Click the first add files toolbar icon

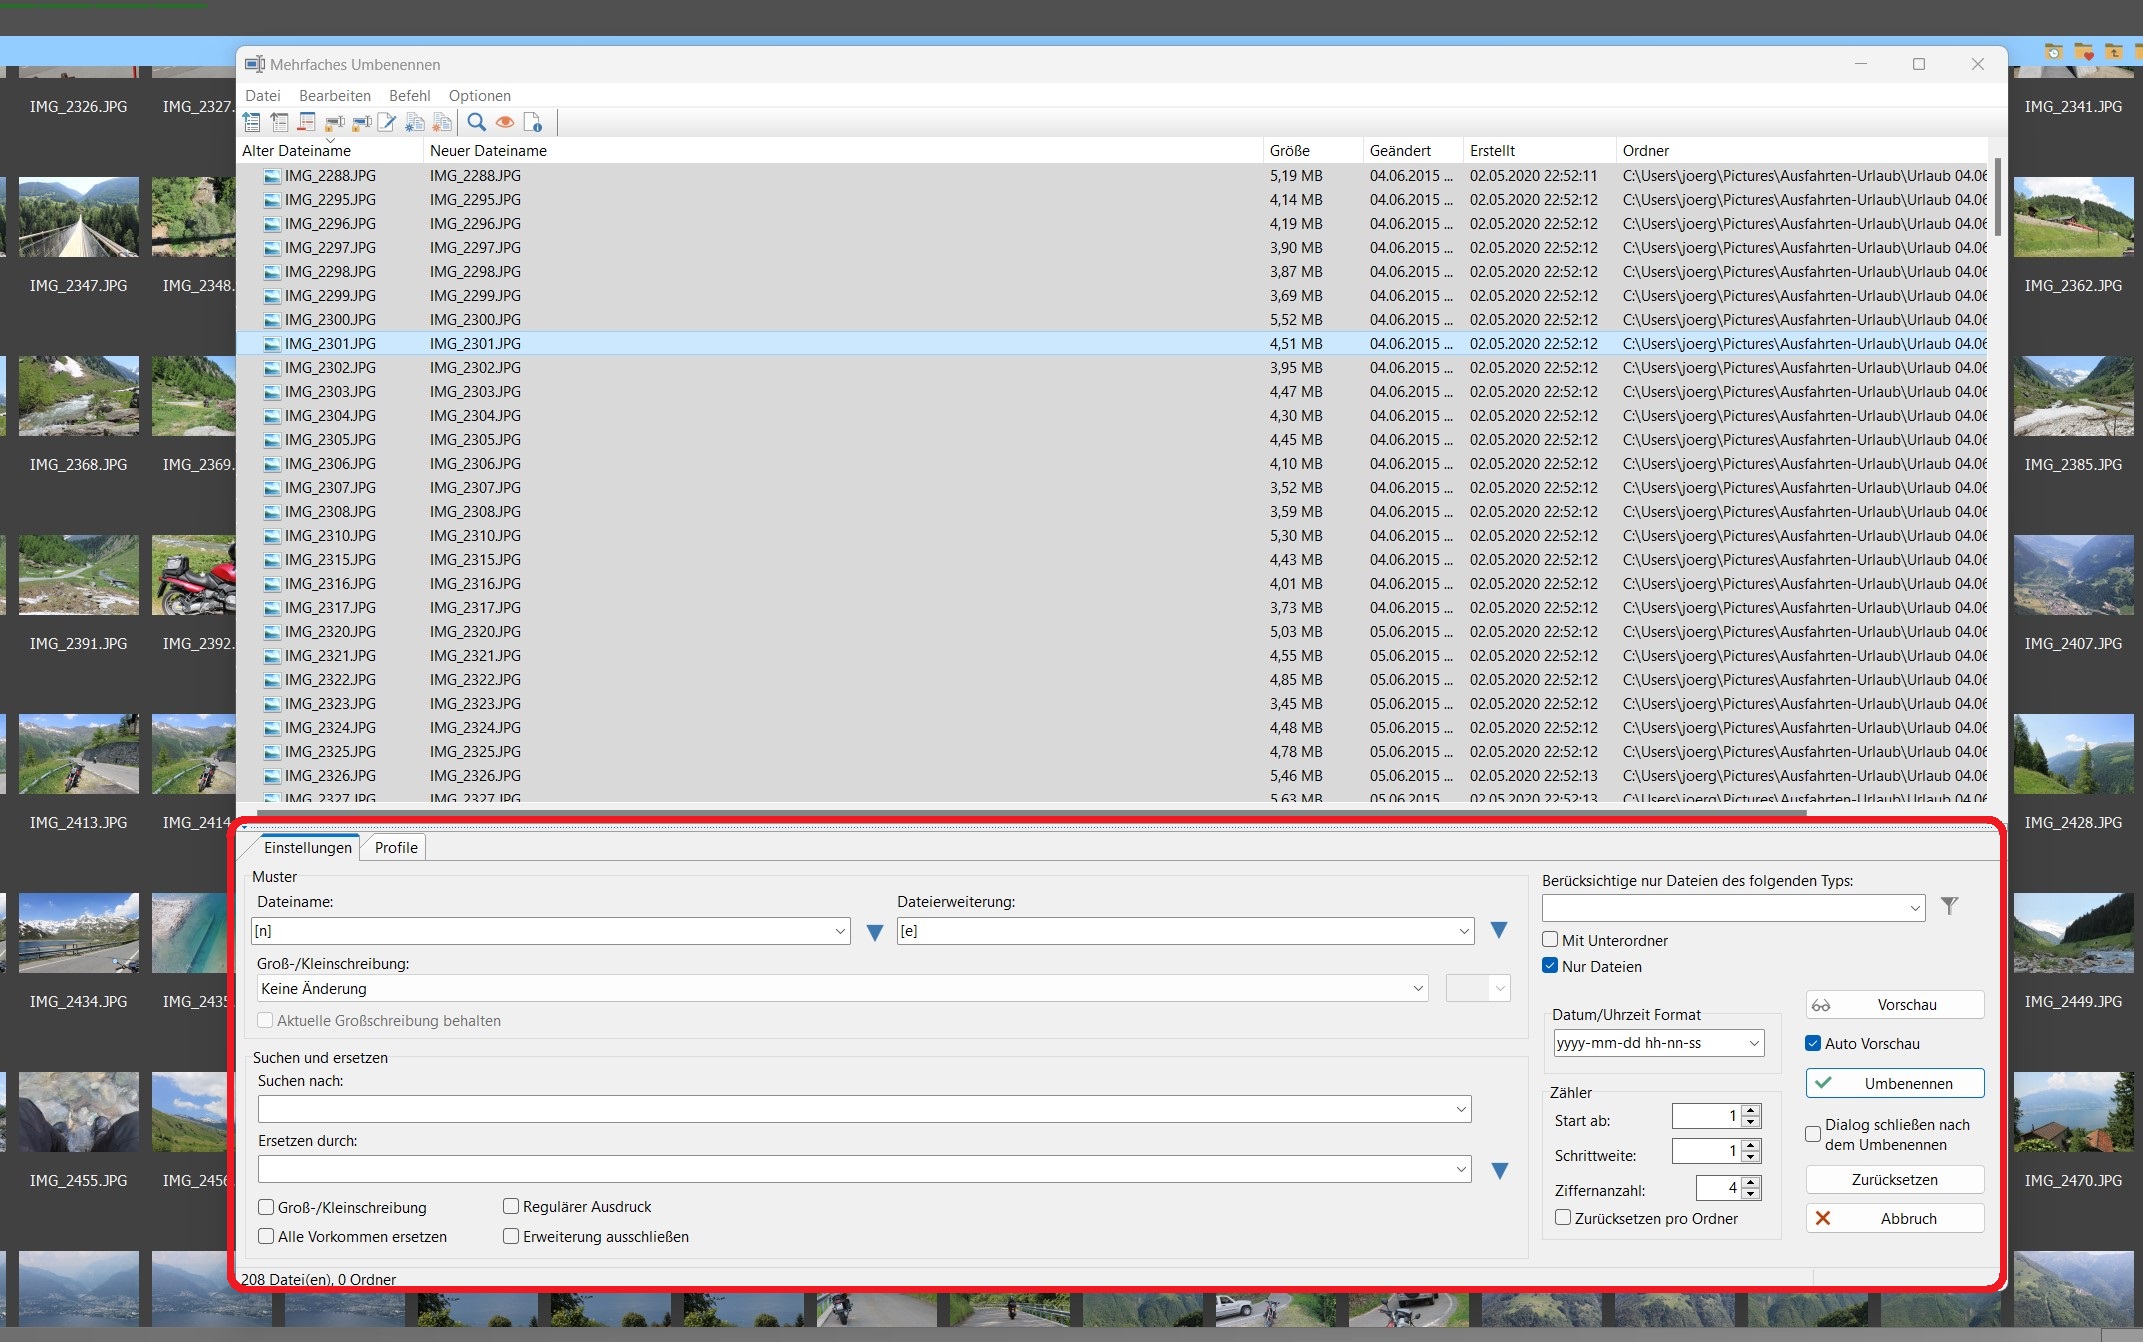click(x=252, y=122)
